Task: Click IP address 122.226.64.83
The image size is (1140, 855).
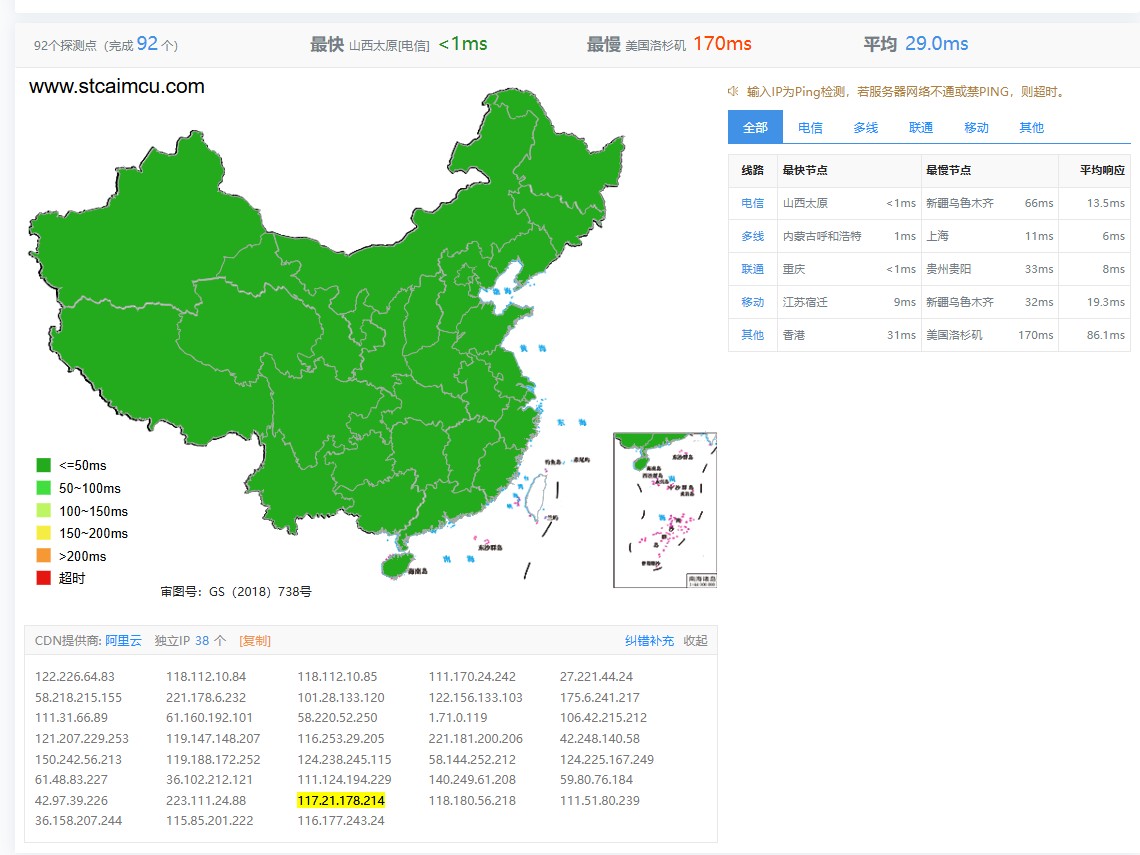Action: [75, 676]
